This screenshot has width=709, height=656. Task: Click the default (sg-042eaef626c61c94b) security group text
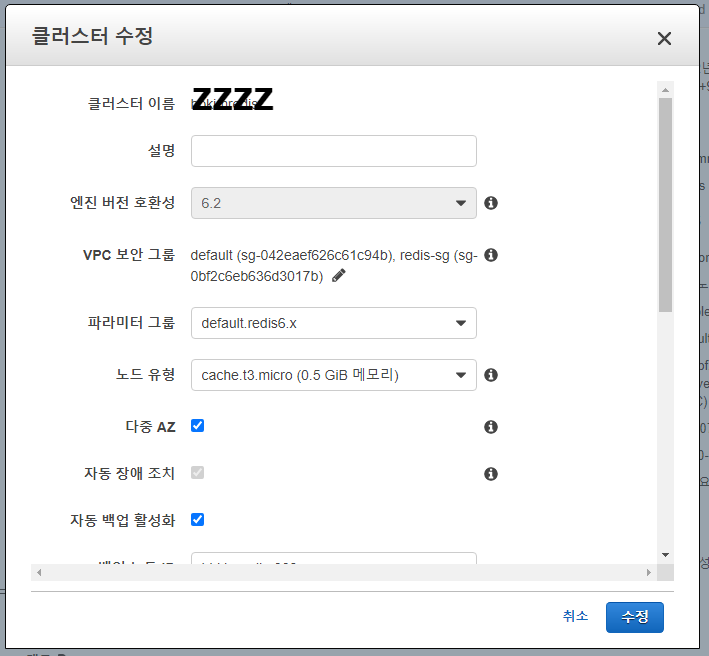pos(292,255)
